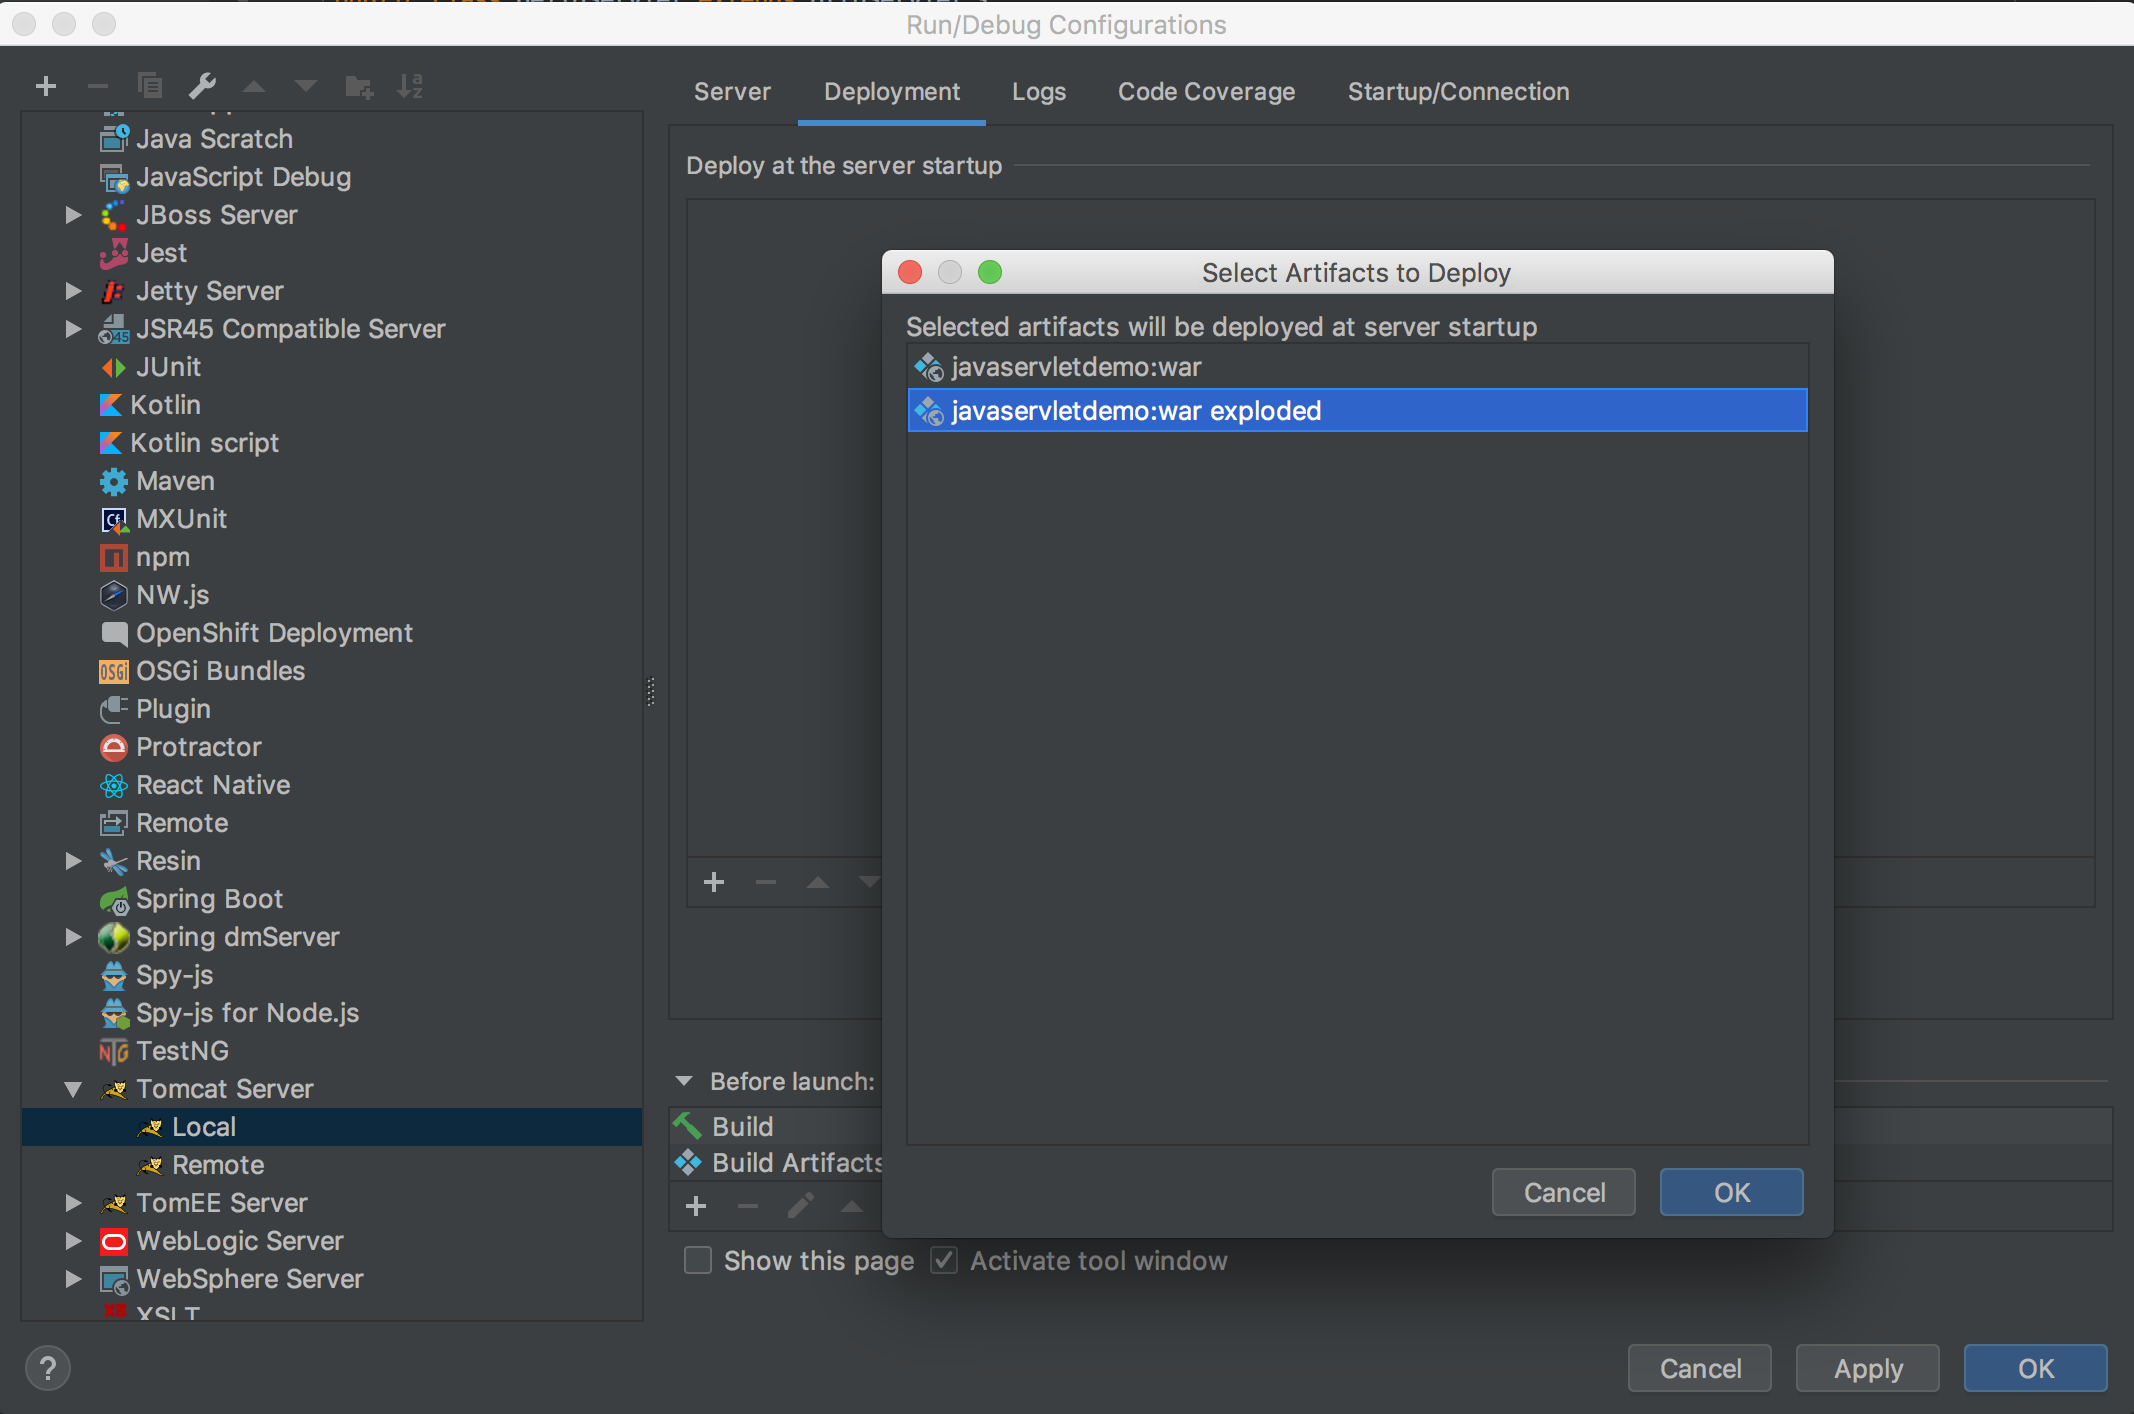Toggle the Activate tool window checkbox

point(943,1261)
